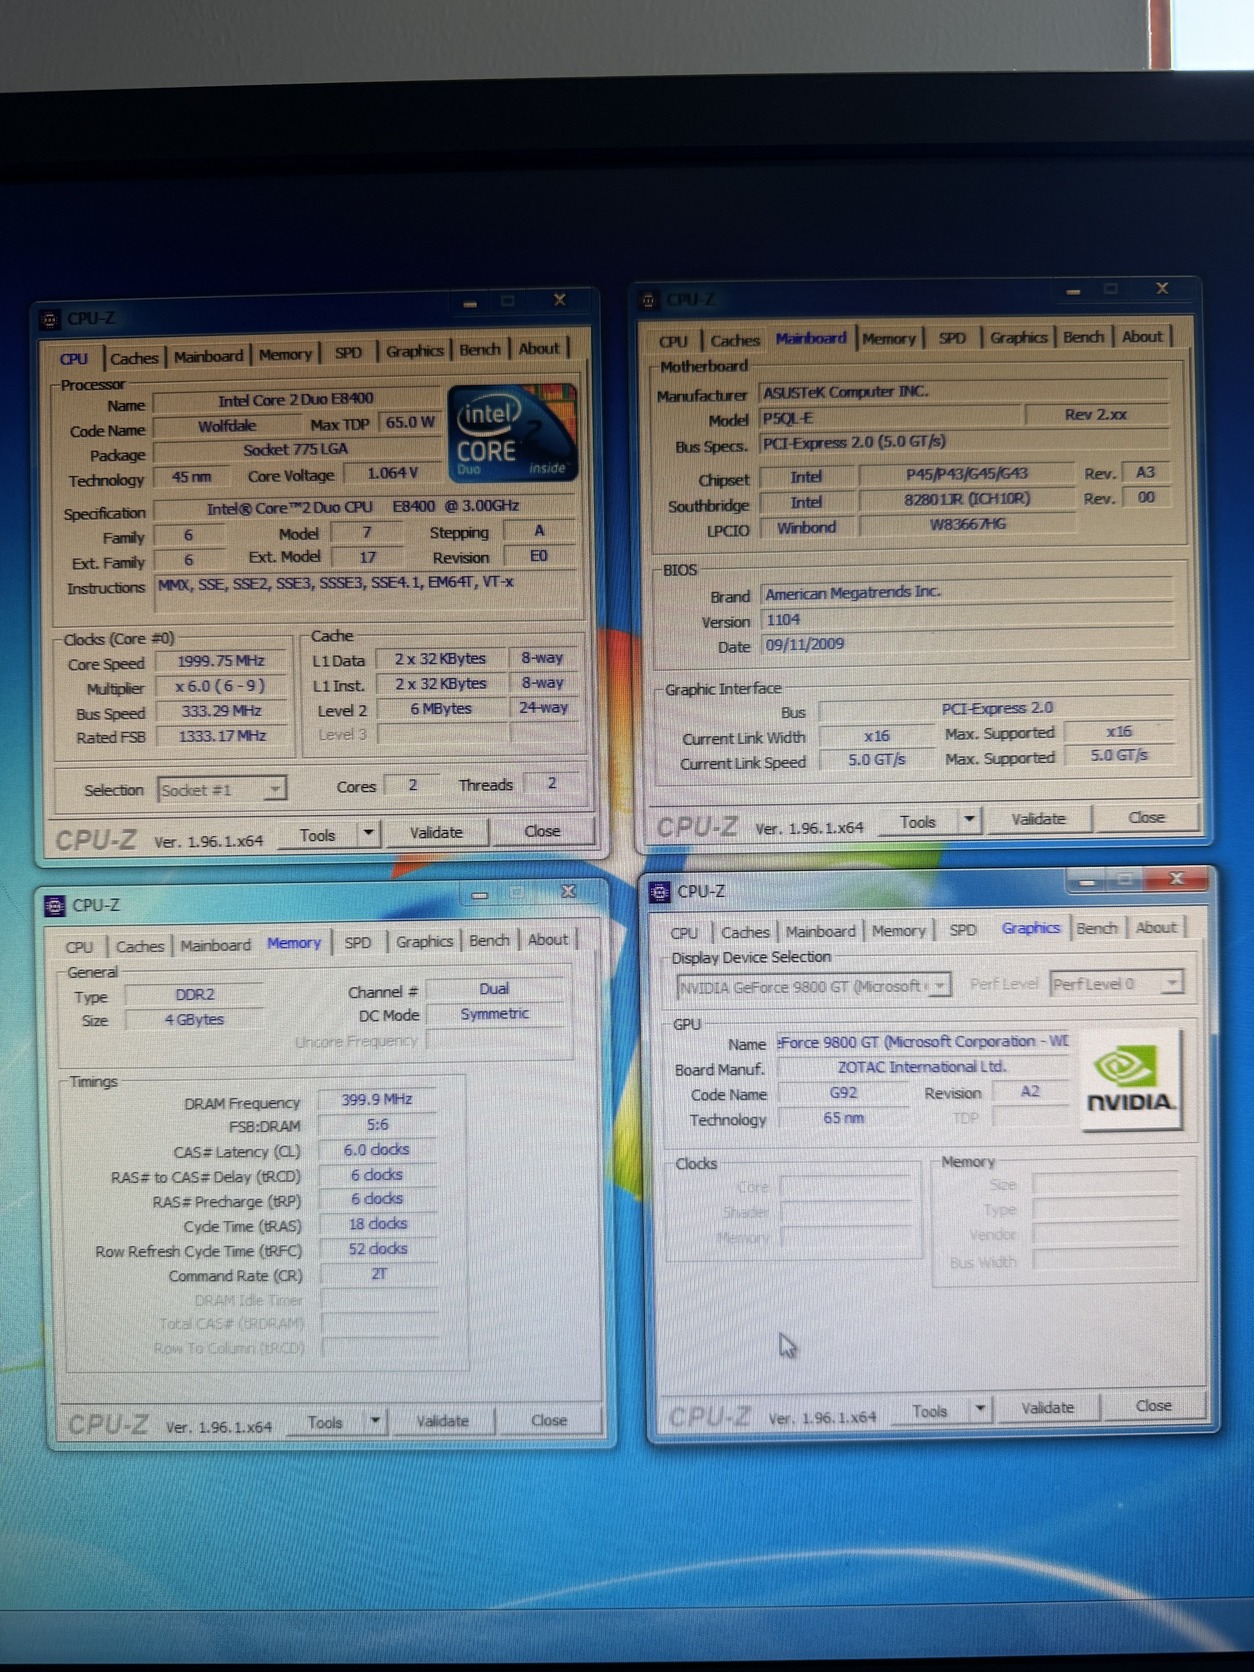This screenshot has width=1254, height=1672.
Task: Expand Tools dropdown arrow in Memory window
Action: 375,1421
